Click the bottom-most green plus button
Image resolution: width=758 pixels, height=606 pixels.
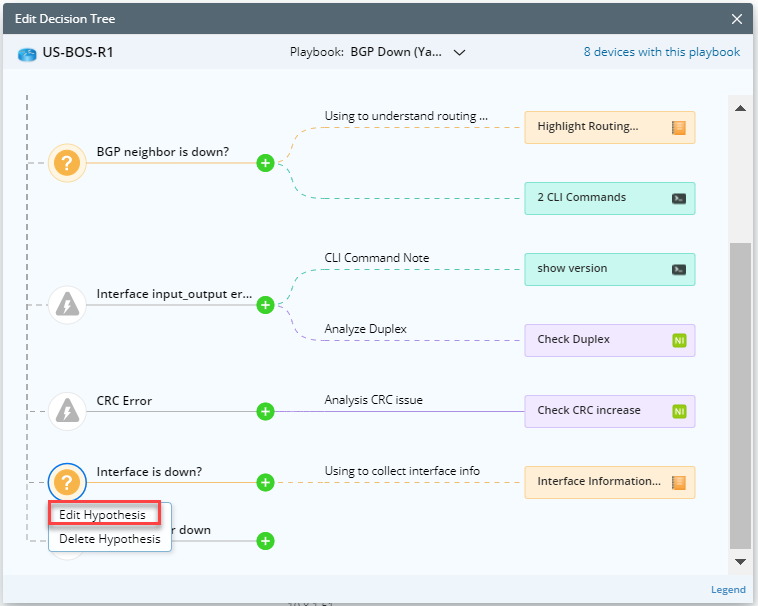tap(265, 540)
